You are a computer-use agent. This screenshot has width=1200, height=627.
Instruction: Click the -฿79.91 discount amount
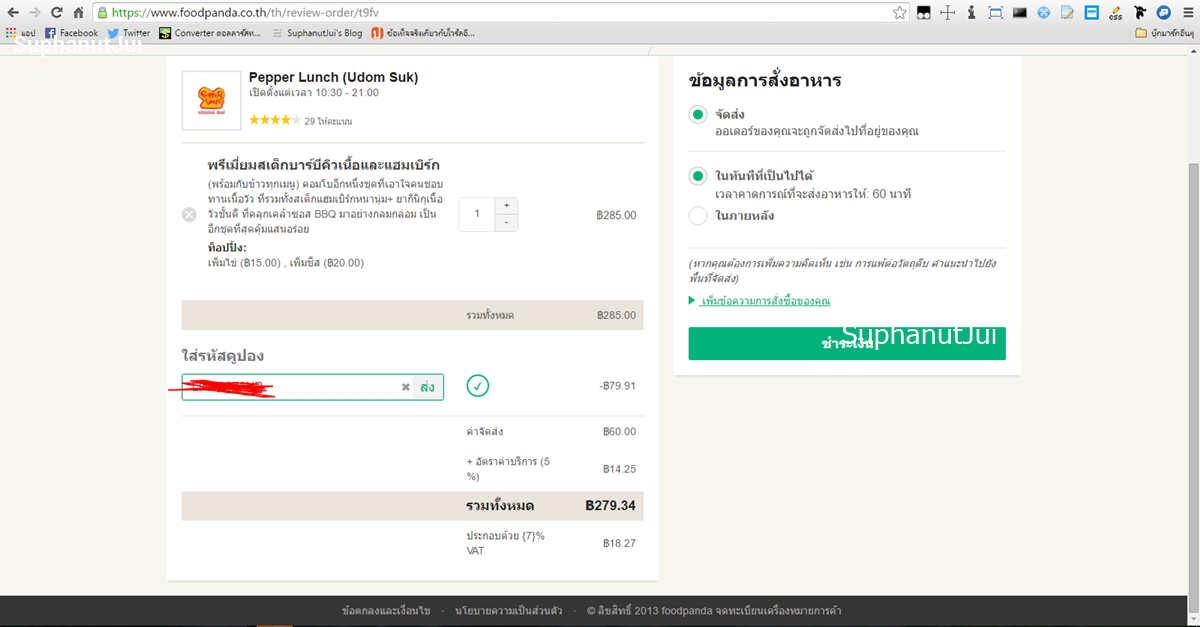[x=616, y=386]
